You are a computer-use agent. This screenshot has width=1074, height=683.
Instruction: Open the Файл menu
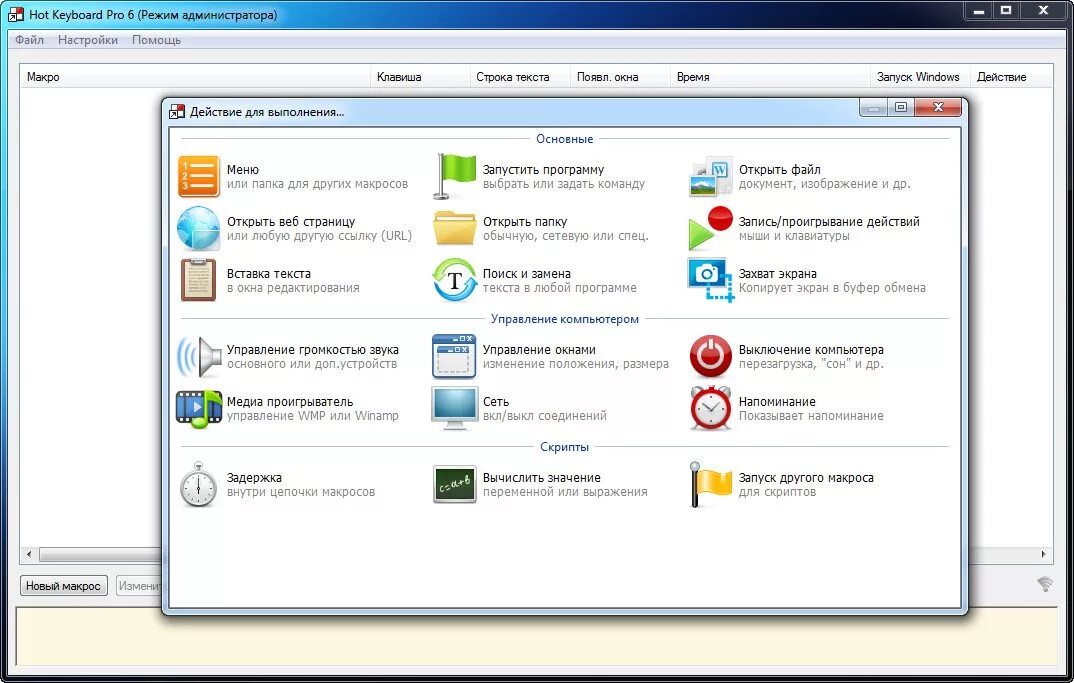(x=29, y=40)
